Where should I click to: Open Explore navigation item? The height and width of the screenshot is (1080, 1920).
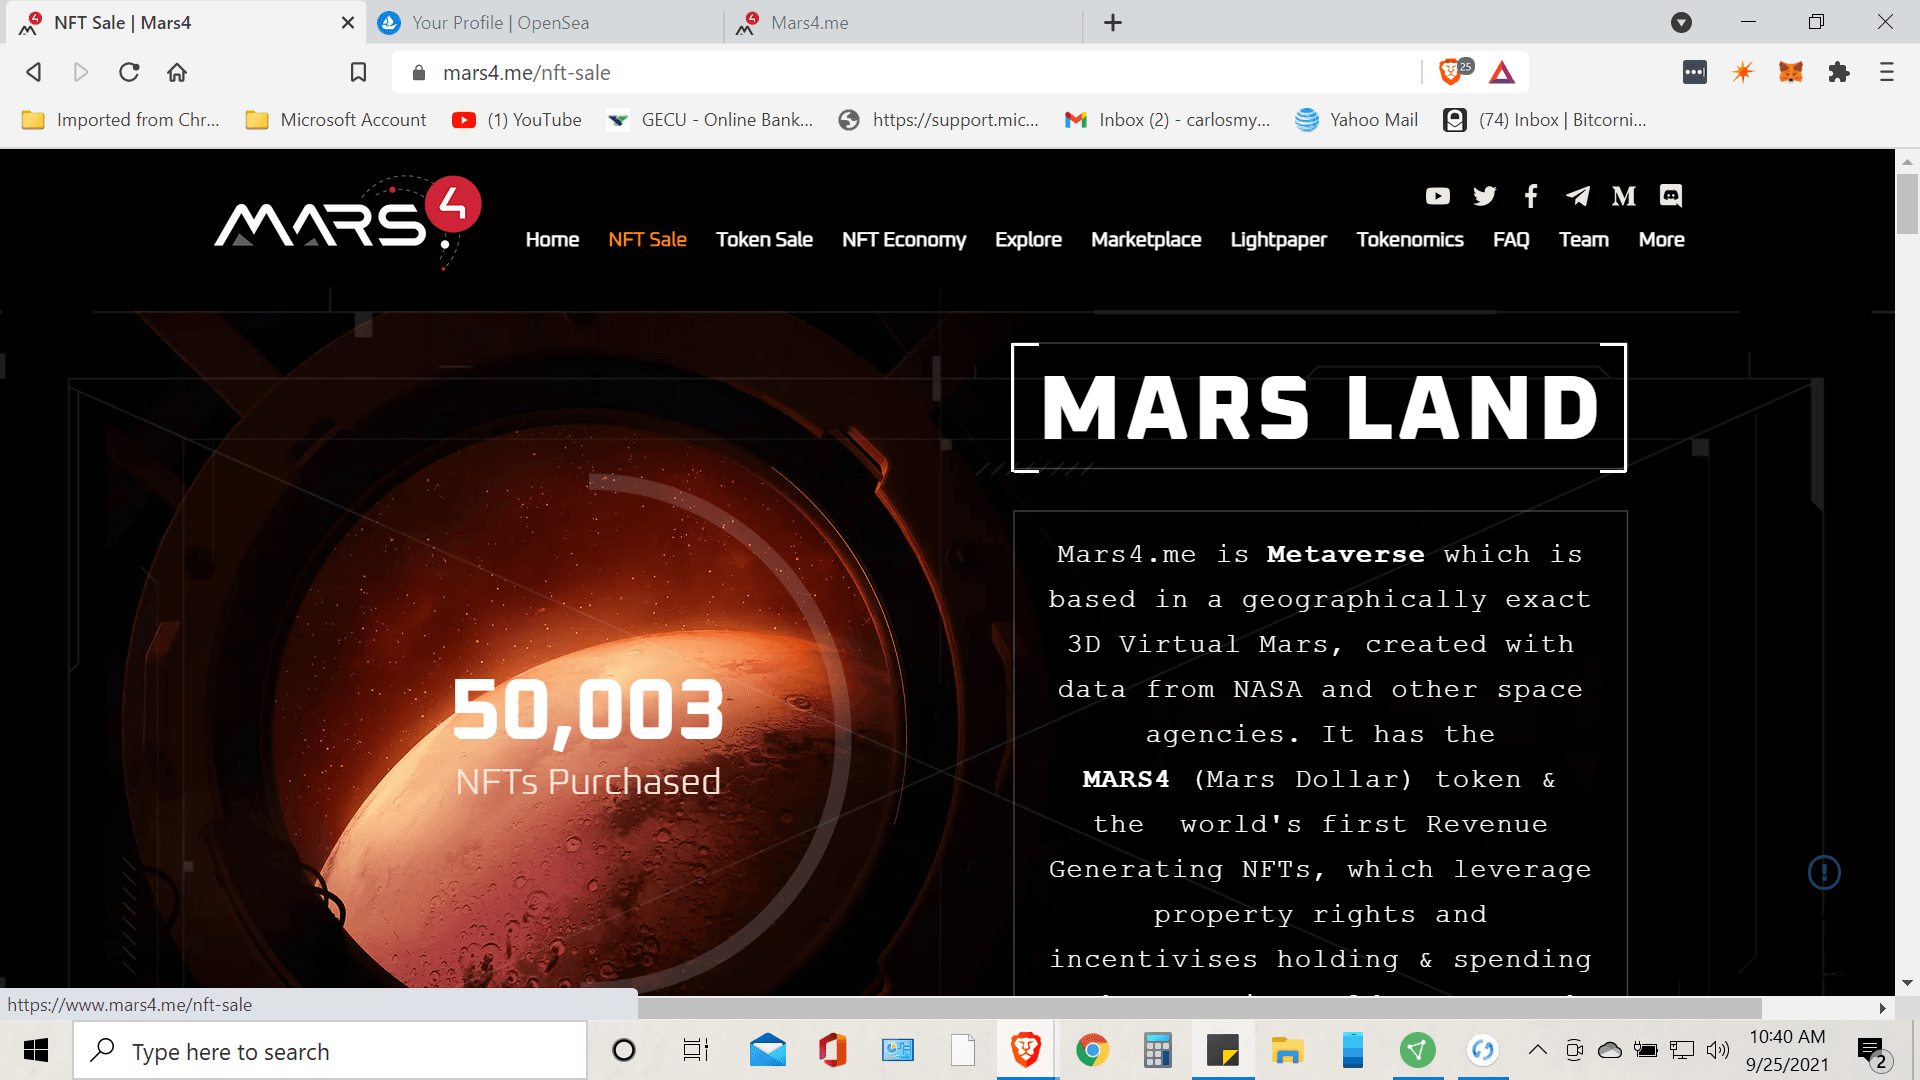pos(1028,240)
